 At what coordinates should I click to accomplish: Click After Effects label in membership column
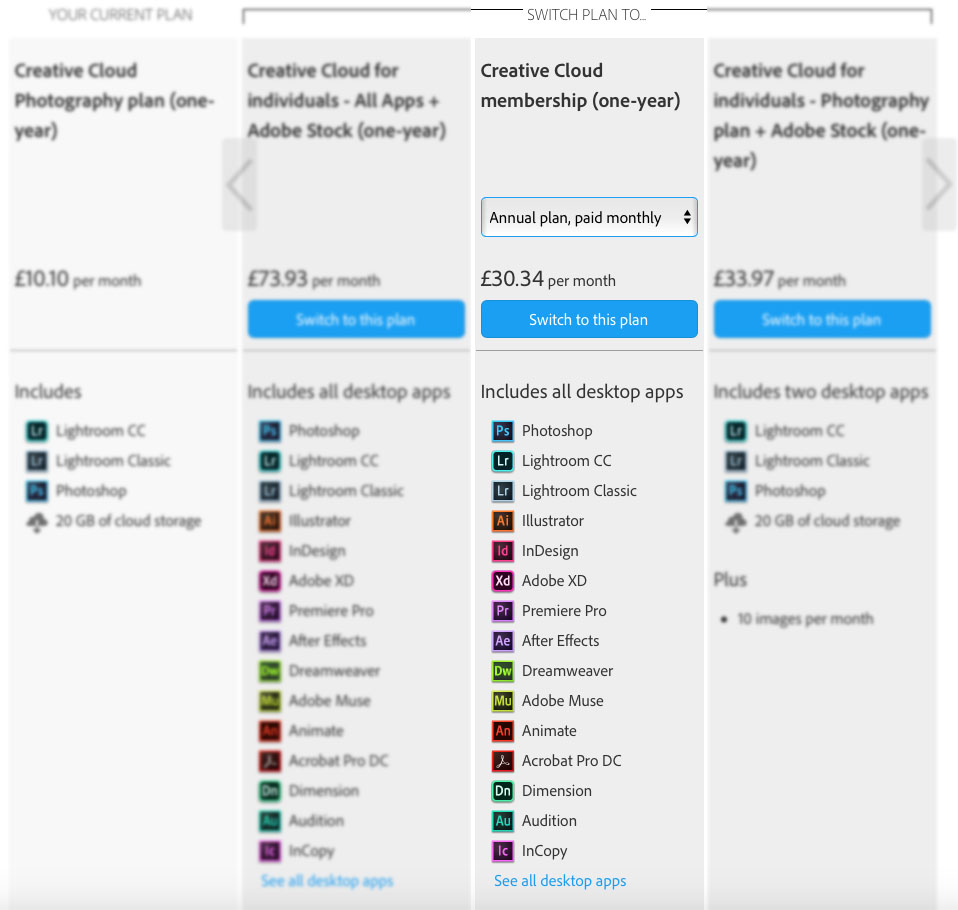click(x=560, y=640)
